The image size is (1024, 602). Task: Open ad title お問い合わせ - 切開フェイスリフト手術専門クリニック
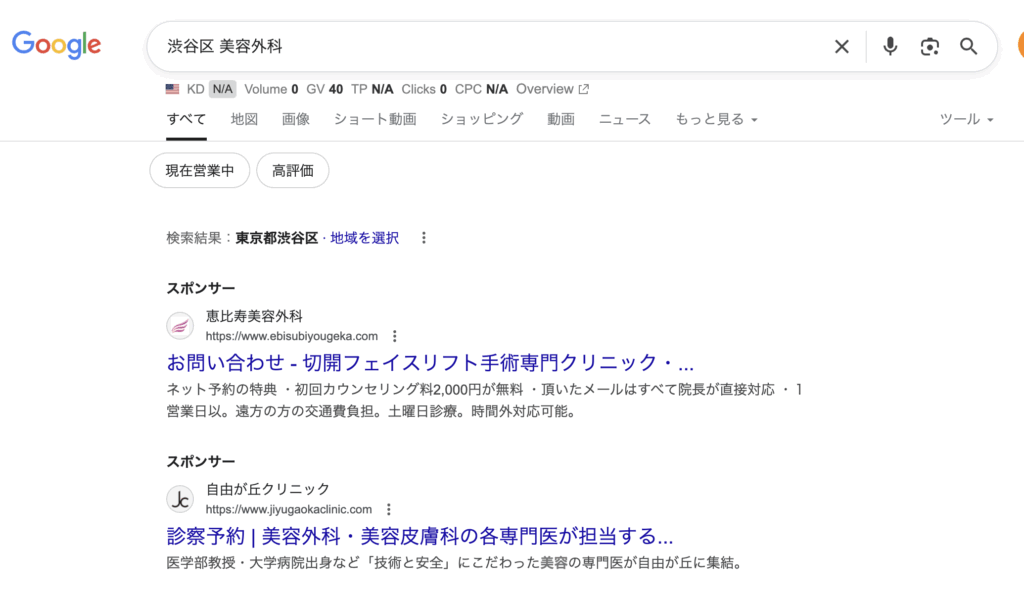point(430,362)
